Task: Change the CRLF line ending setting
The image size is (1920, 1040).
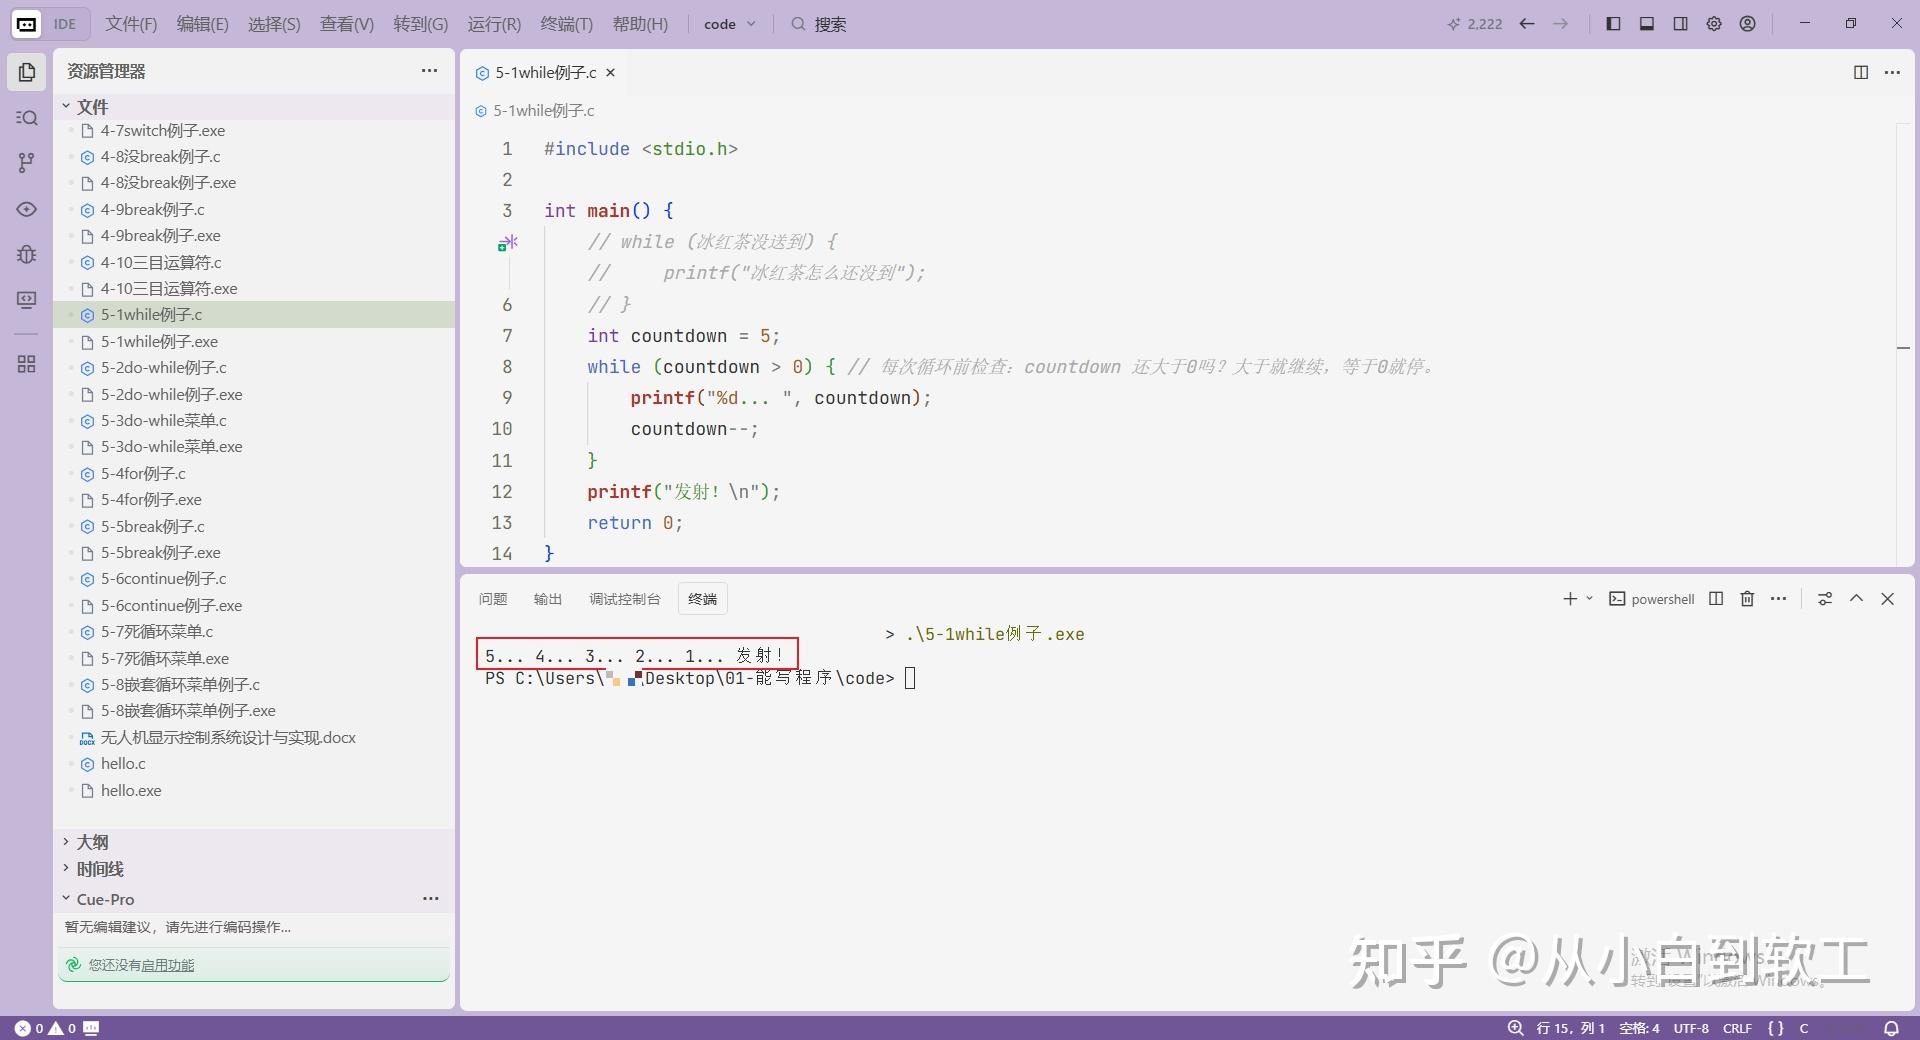Action: point(1737,1028)
